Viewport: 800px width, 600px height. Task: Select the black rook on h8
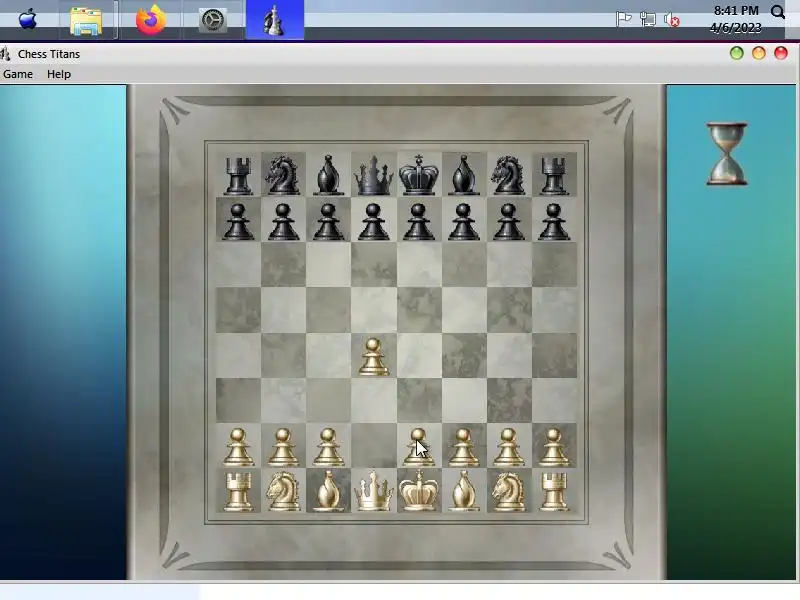pyautogui.click(x=554, y=176)
